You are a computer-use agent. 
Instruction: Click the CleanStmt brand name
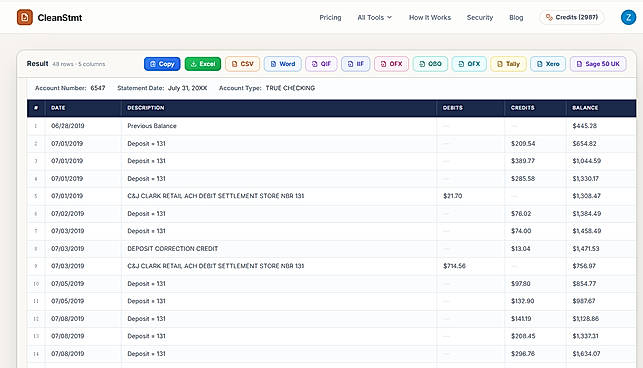click(x=60, y=18)
